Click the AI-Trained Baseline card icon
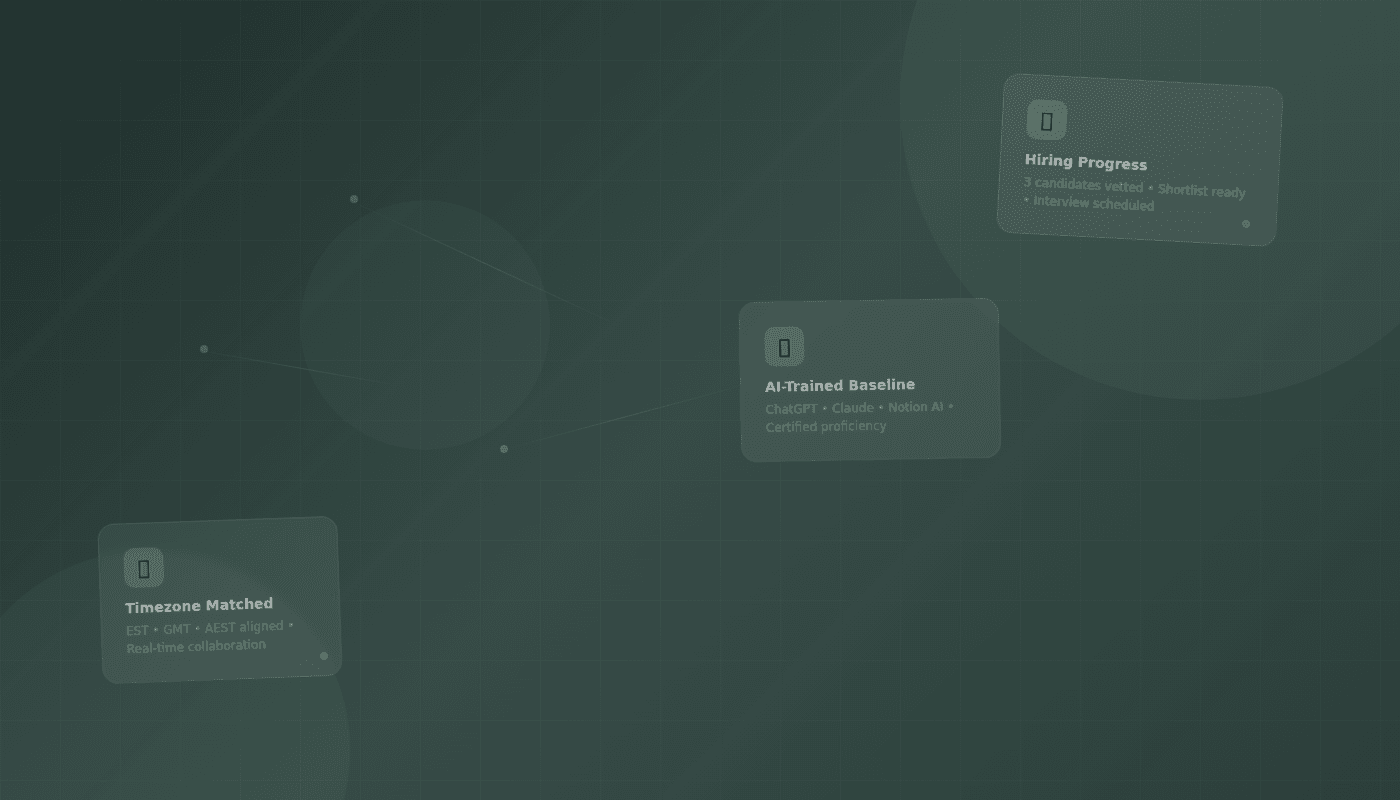This screenshot has height=800, width=1400. click(784, 347)
